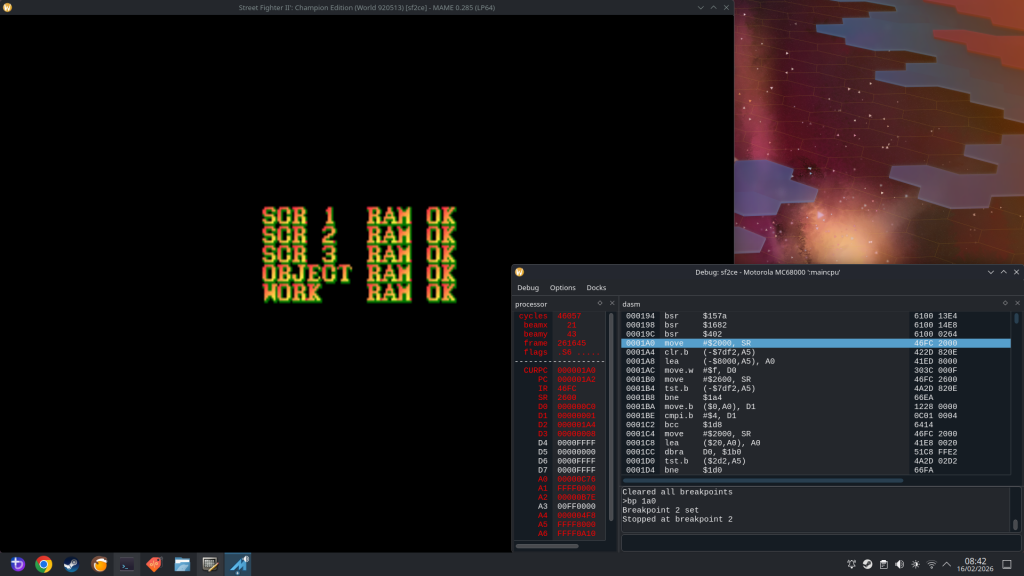
Task: Close the dasm dock panel
Action: pos(1016,303)
